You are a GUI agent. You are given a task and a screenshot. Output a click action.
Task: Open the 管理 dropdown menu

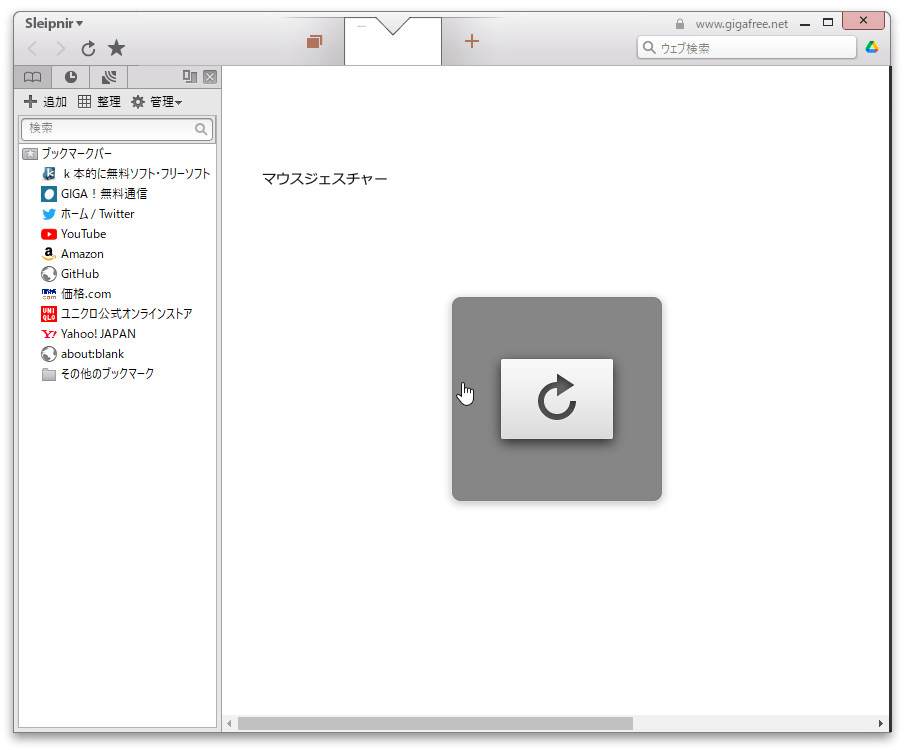tap(156, 102)
